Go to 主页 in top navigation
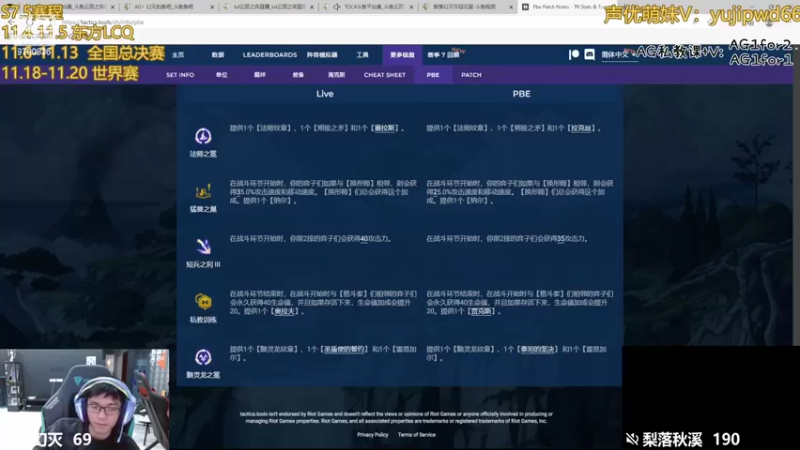Viewport: 800px width, 450px height. point(178,55)
